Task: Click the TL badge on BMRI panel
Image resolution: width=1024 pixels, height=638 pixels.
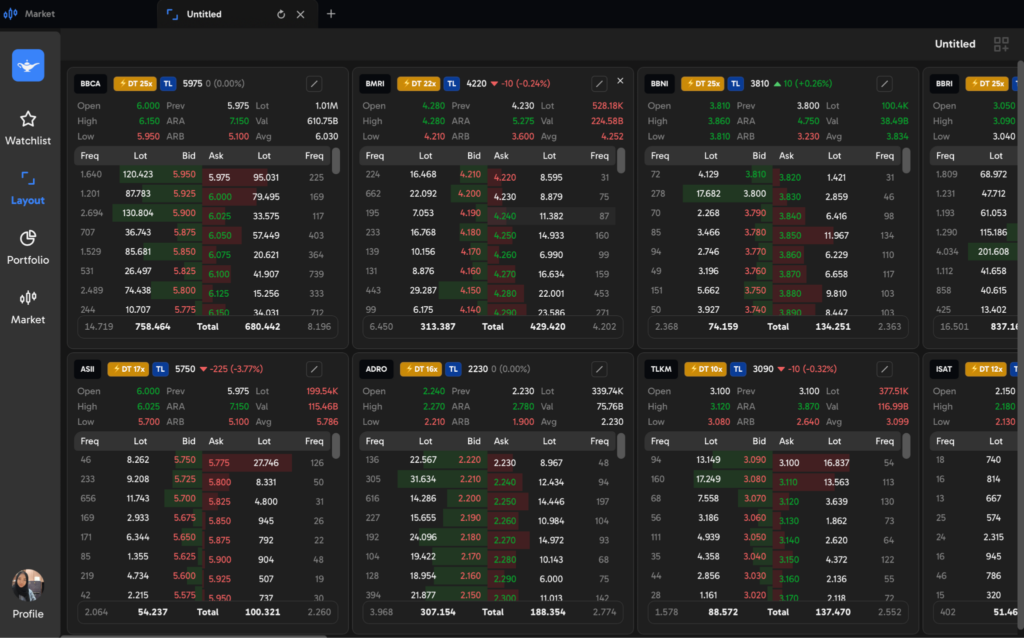Action: pyautogui.click(x=452, y=84)
